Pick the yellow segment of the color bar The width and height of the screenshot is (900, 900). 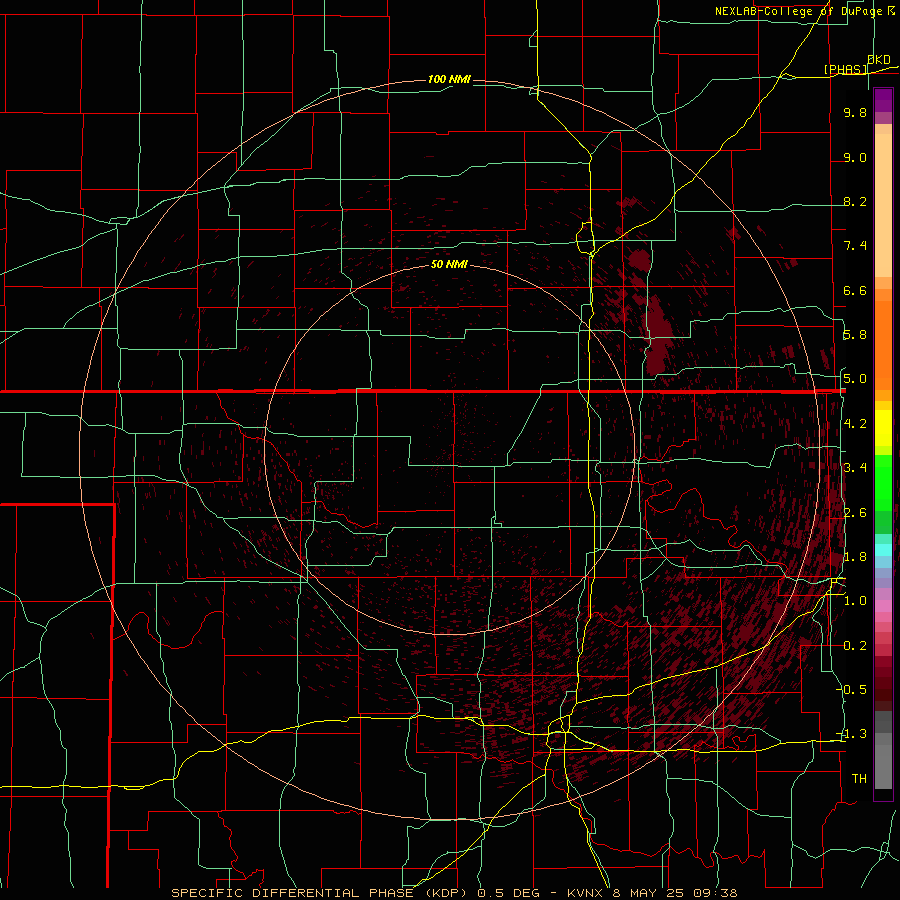(883, 428)
